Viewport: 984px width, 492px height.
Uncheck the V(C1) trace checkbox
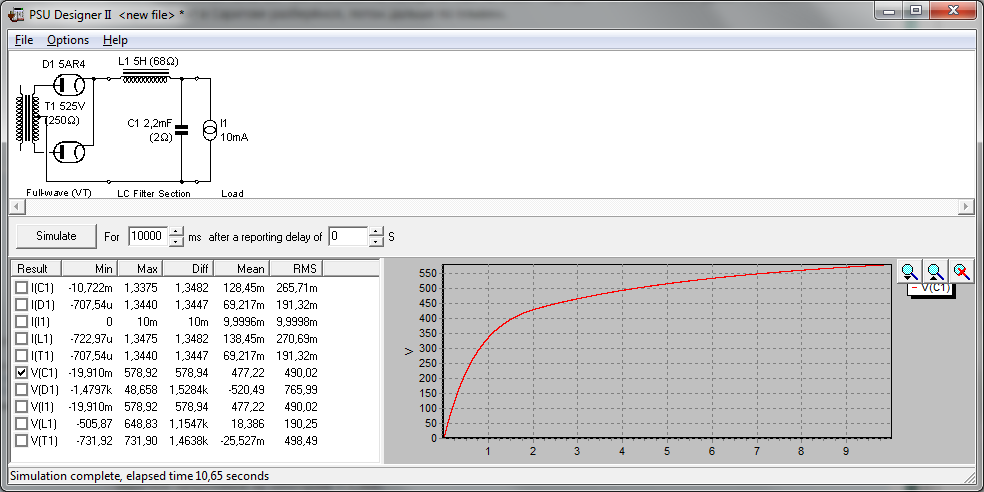(x=22, y=372)
